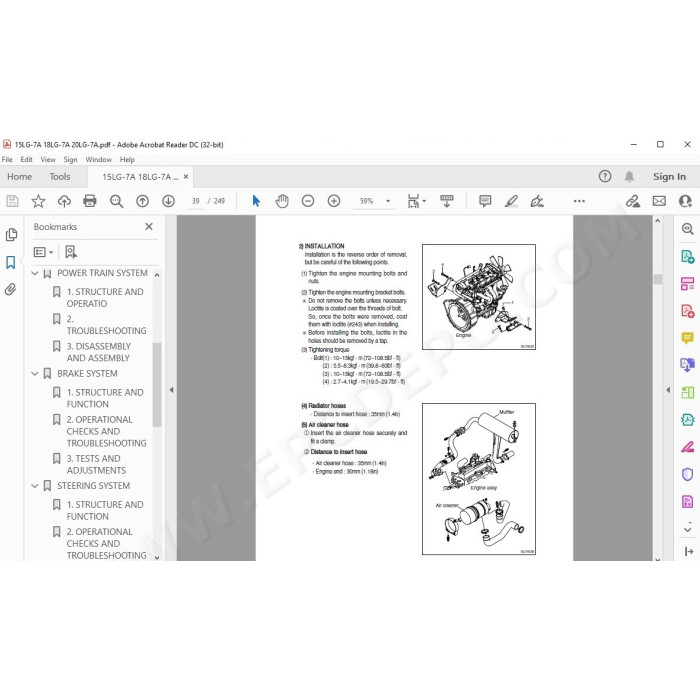
Task: Open Attachments paperclip panel
Action: point(11,289)
